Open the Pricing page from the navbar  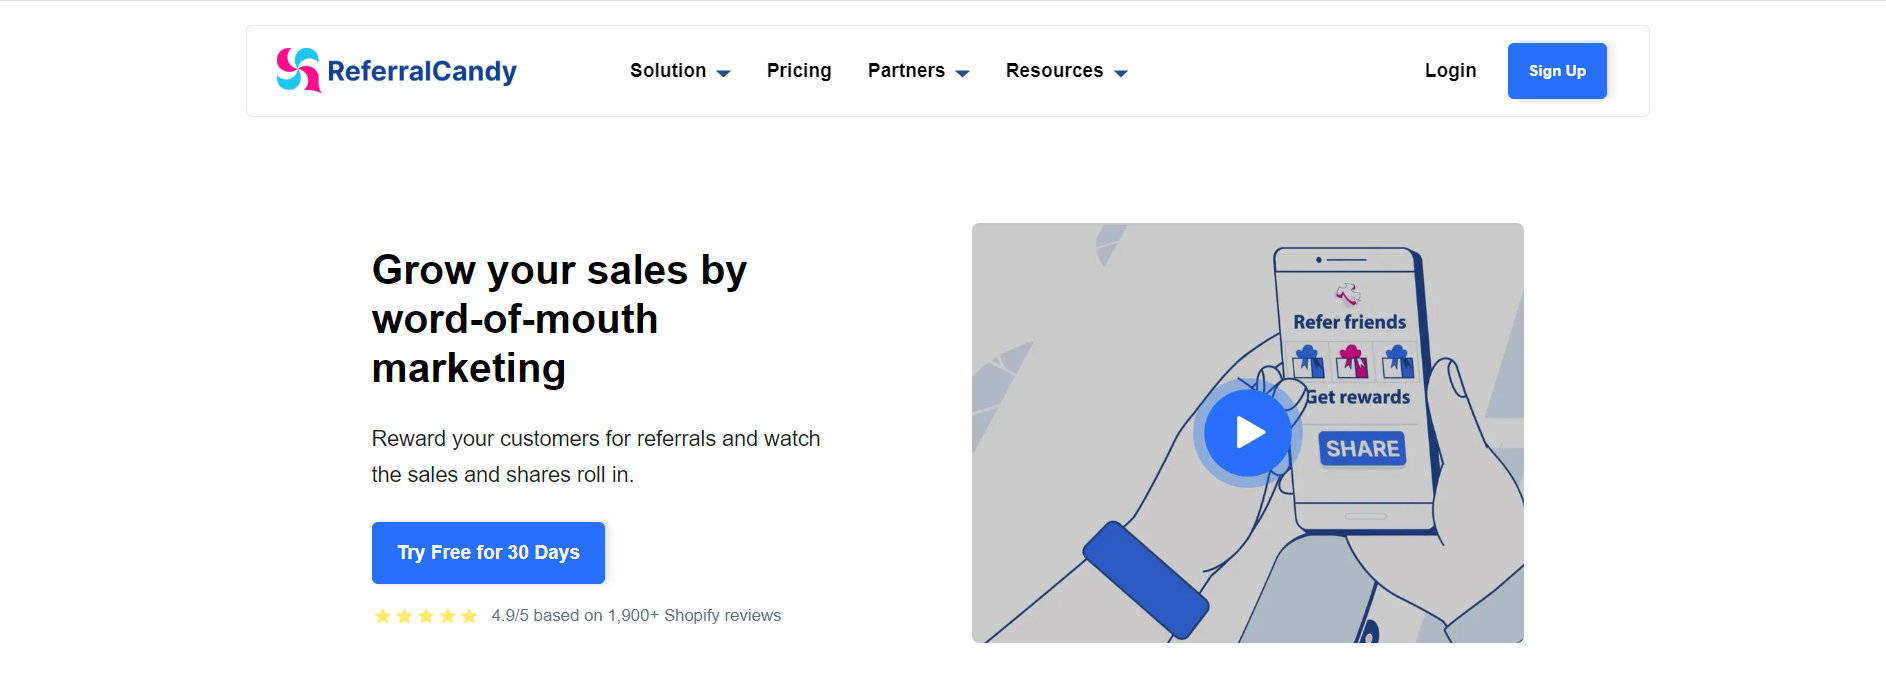799,71
